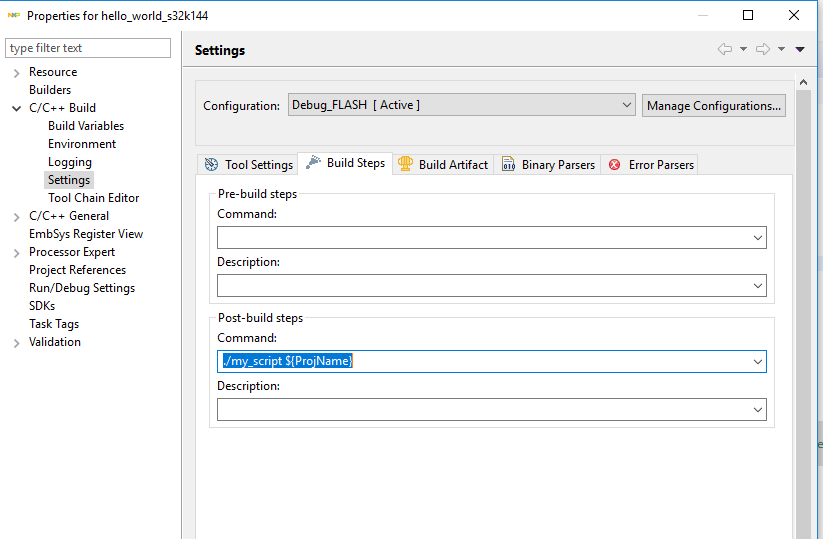Select the Binary Parsers tab
Image resolution: width=823 pixels, height=539 pixels.
click(548, 164)
